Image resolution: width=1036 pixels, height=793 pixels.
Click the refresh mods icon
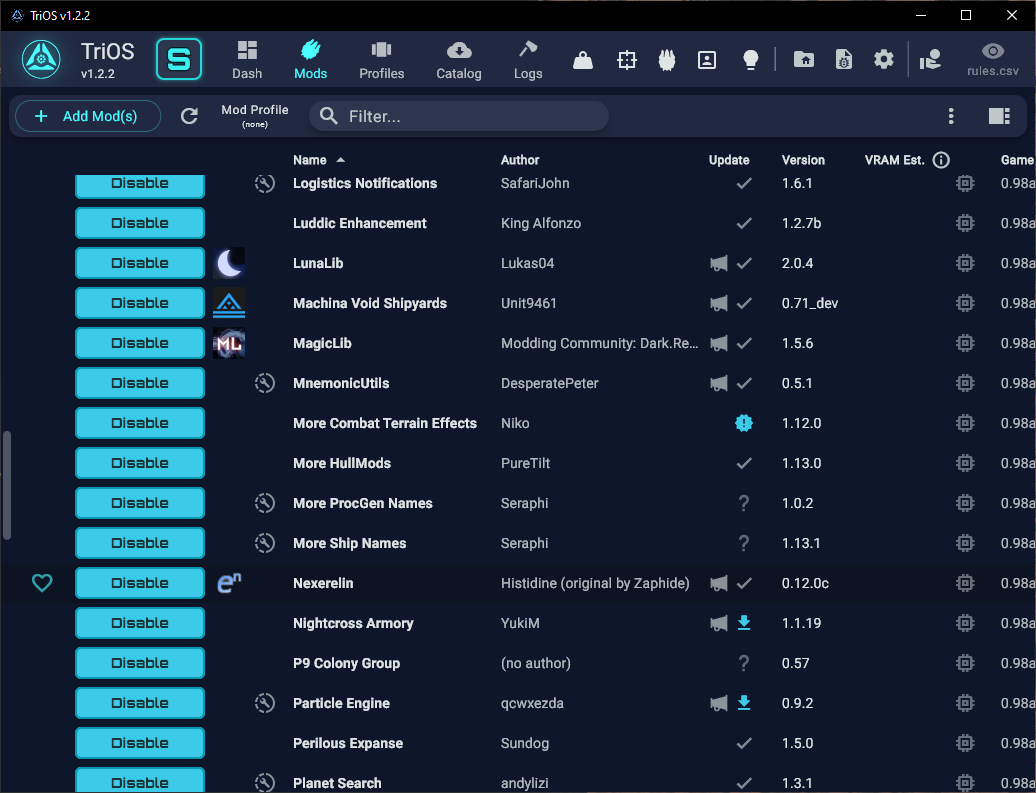tap(189, 116)
